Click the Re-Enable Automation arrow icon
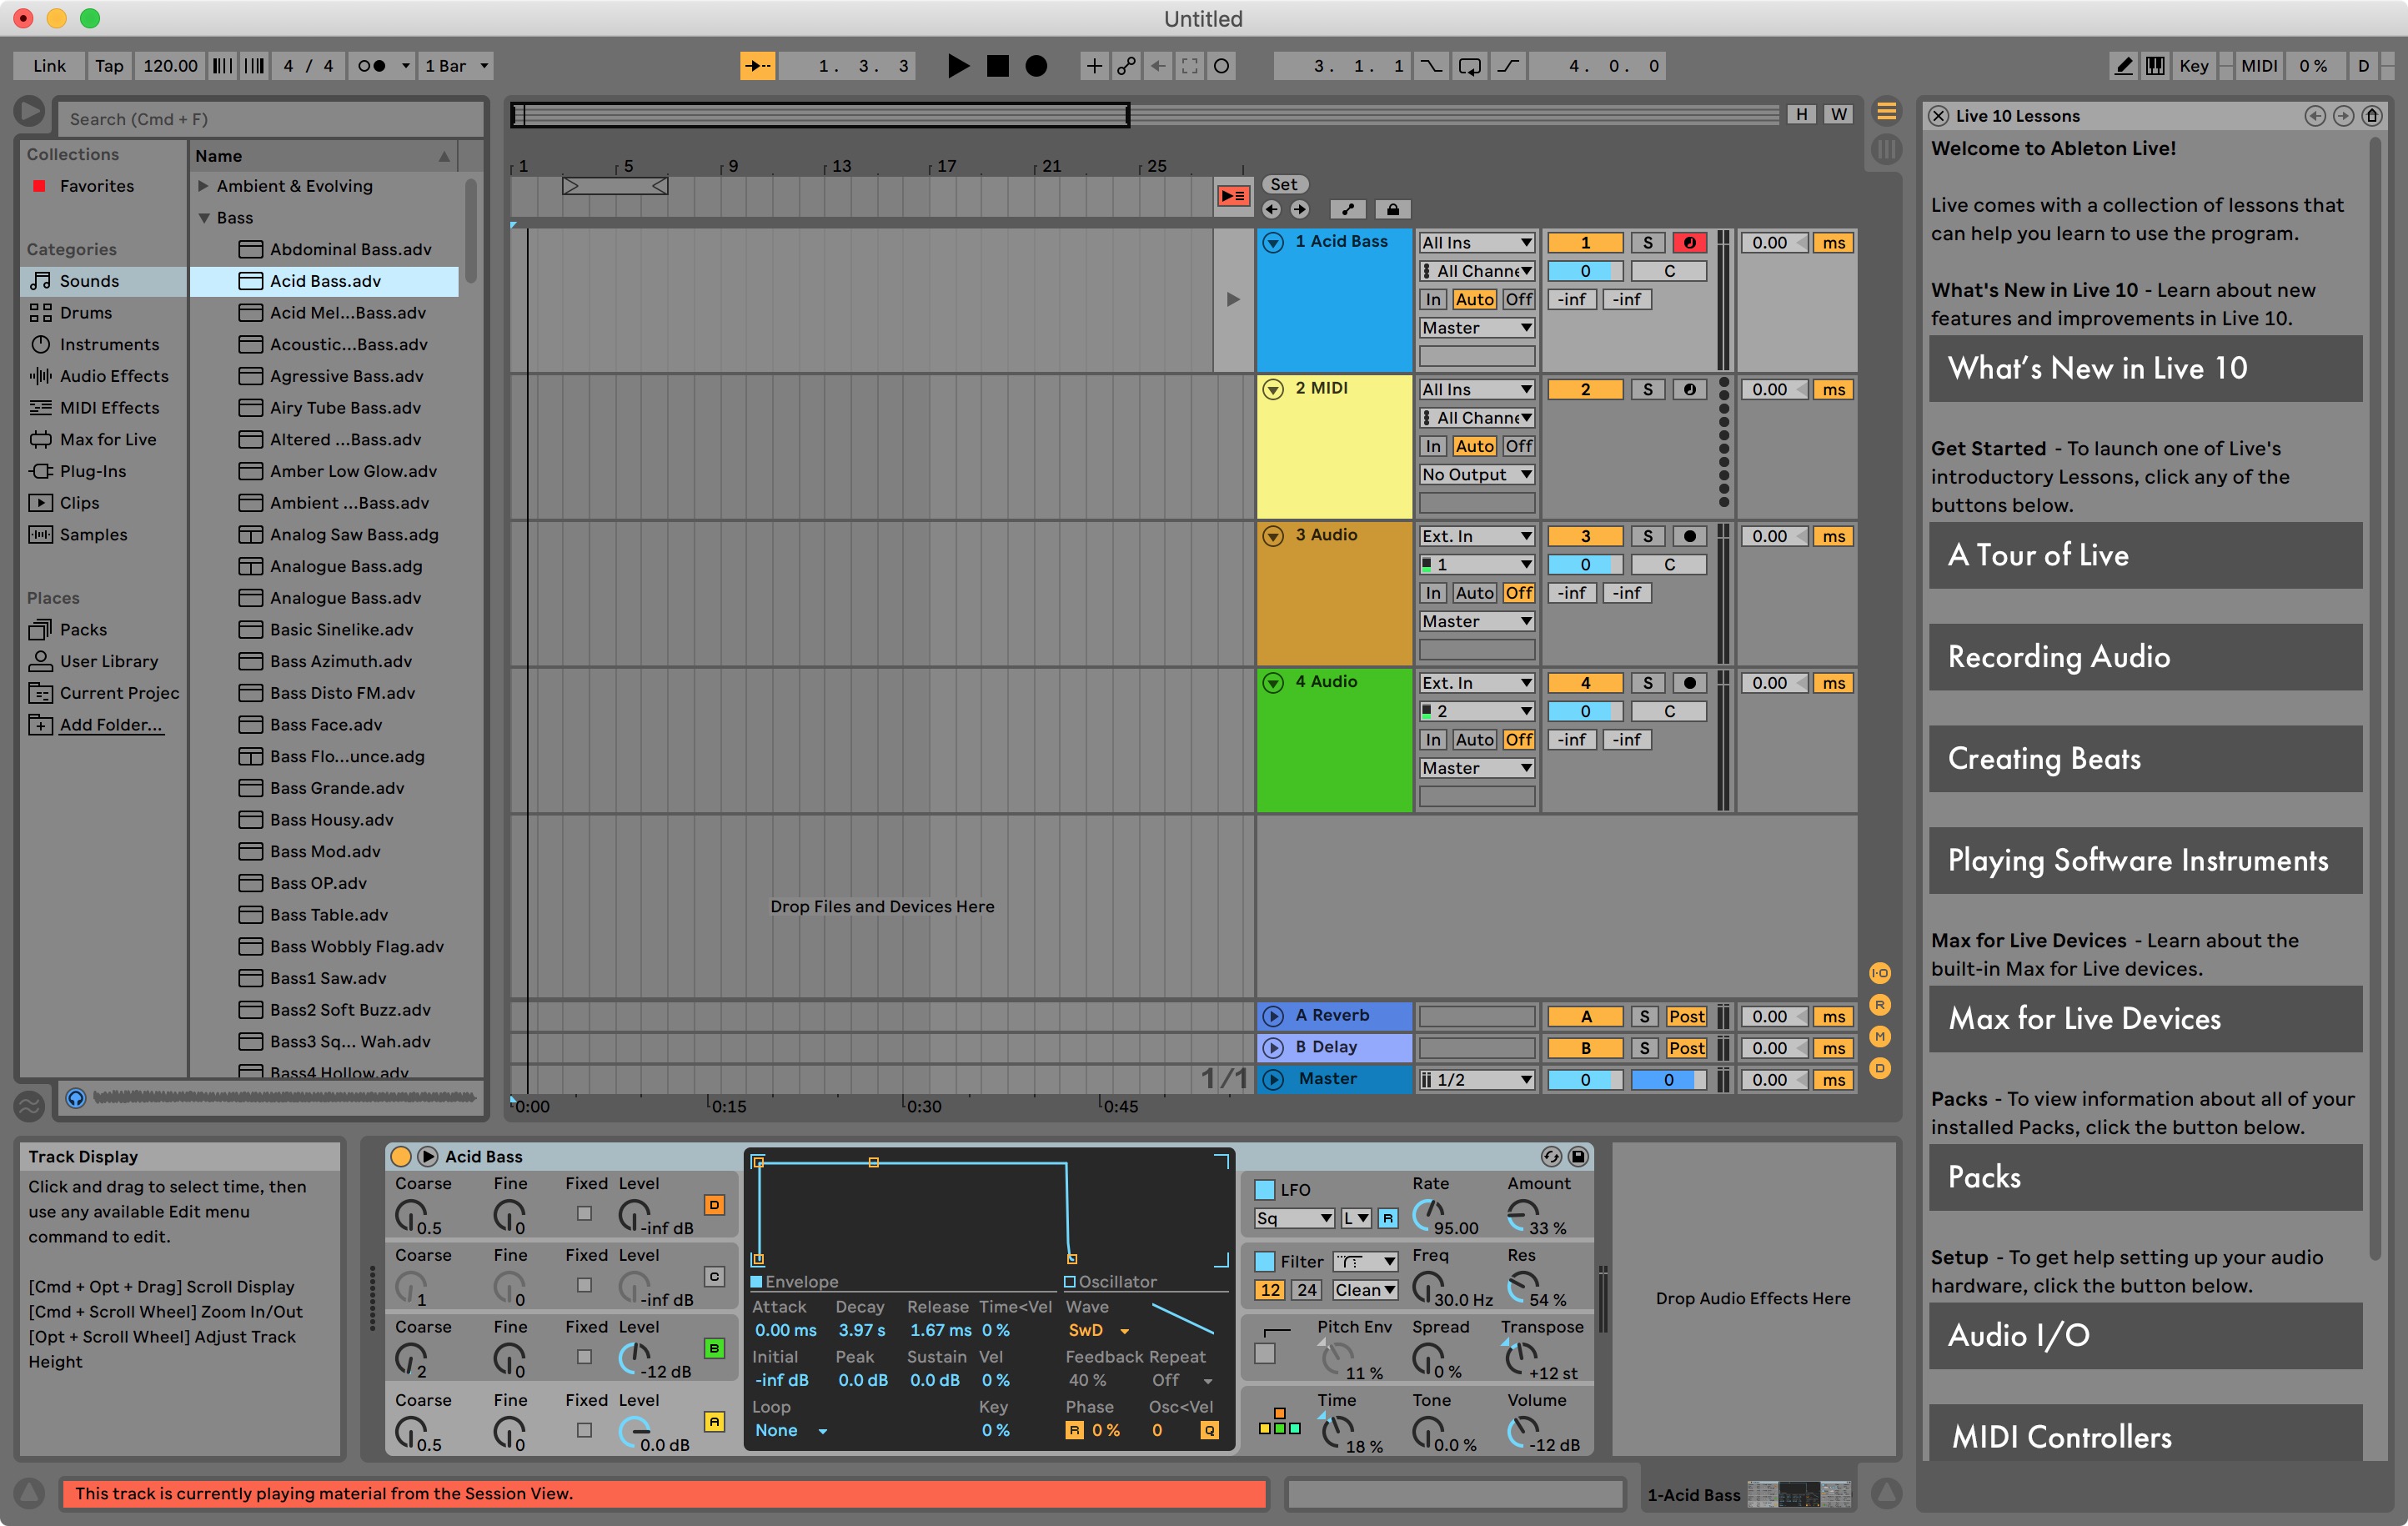2408x1526 pixels. pyautogui.click(x=1158, y=66)
